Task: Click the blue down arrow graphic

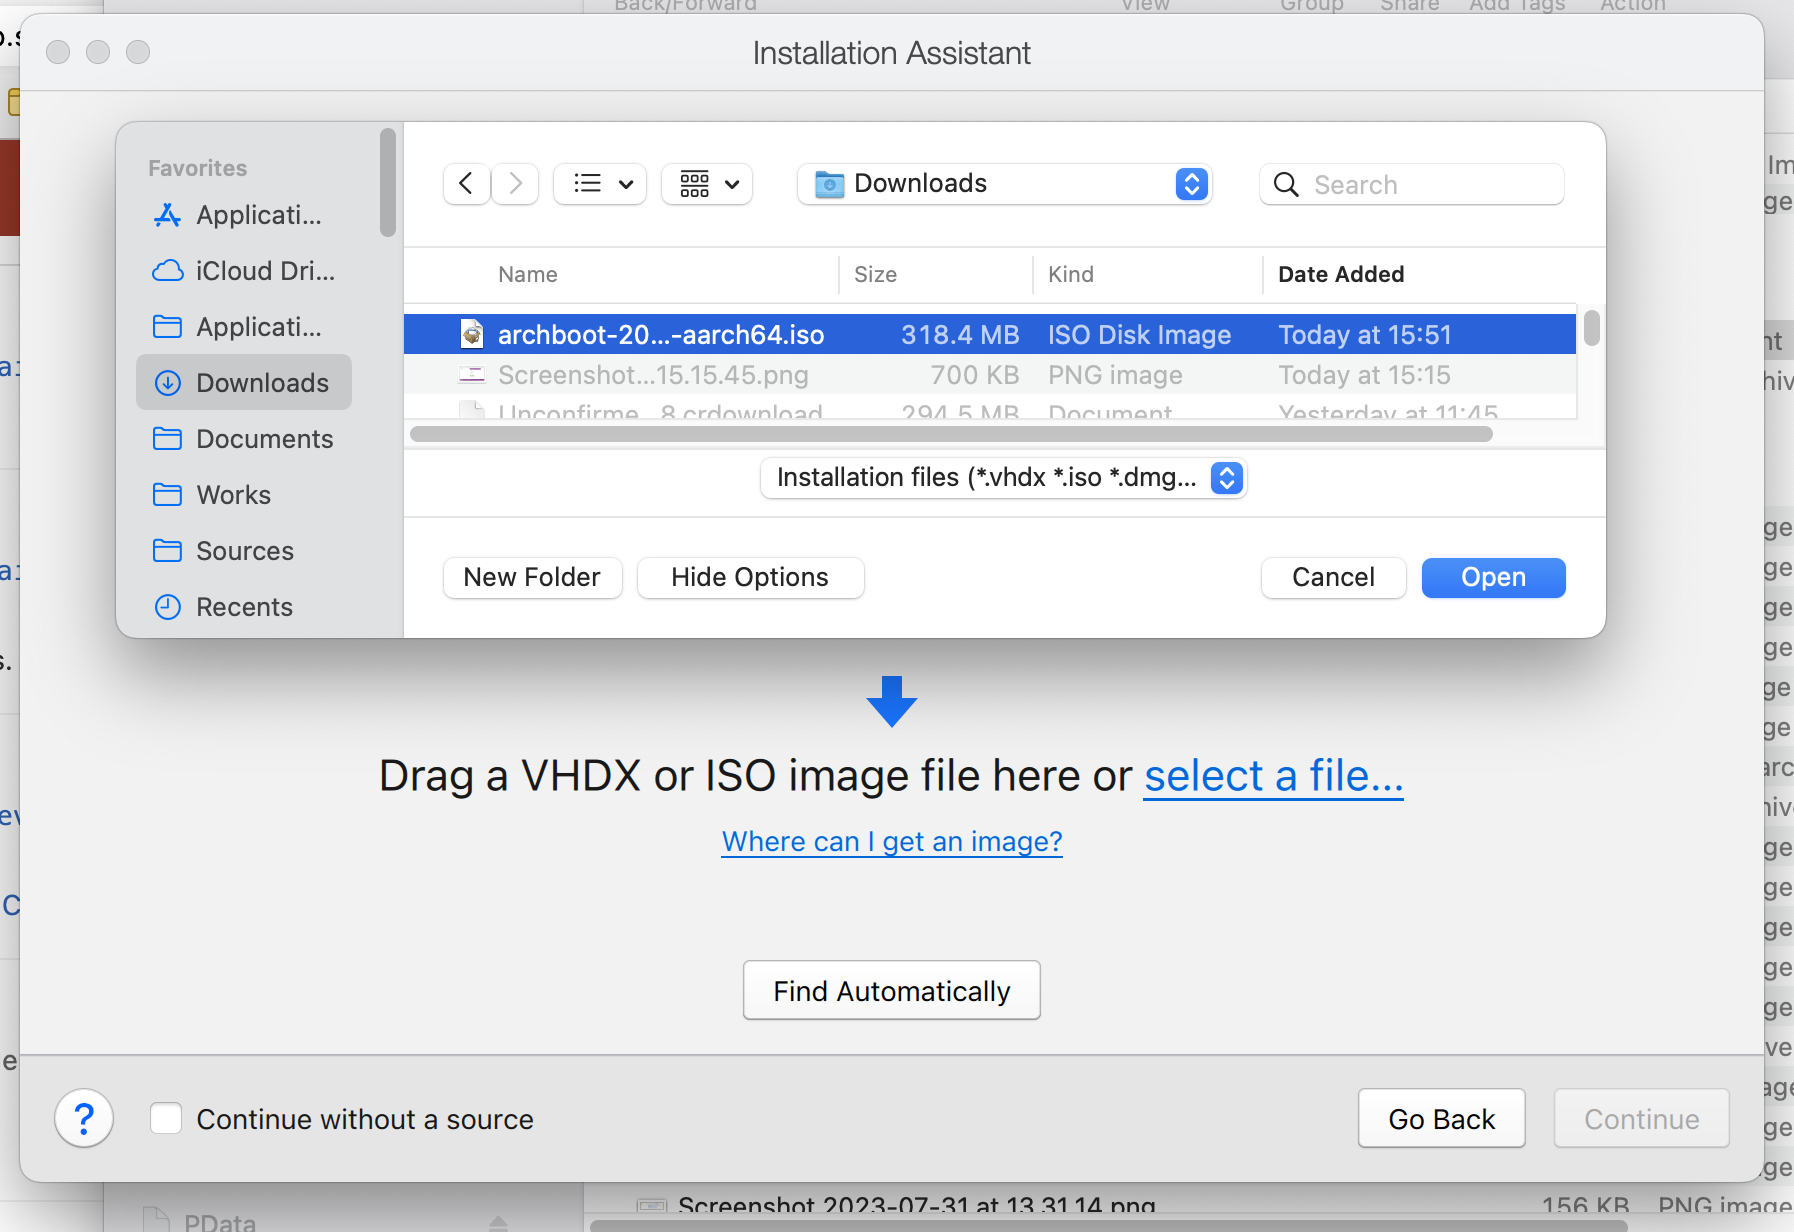Action: [891, 701]
